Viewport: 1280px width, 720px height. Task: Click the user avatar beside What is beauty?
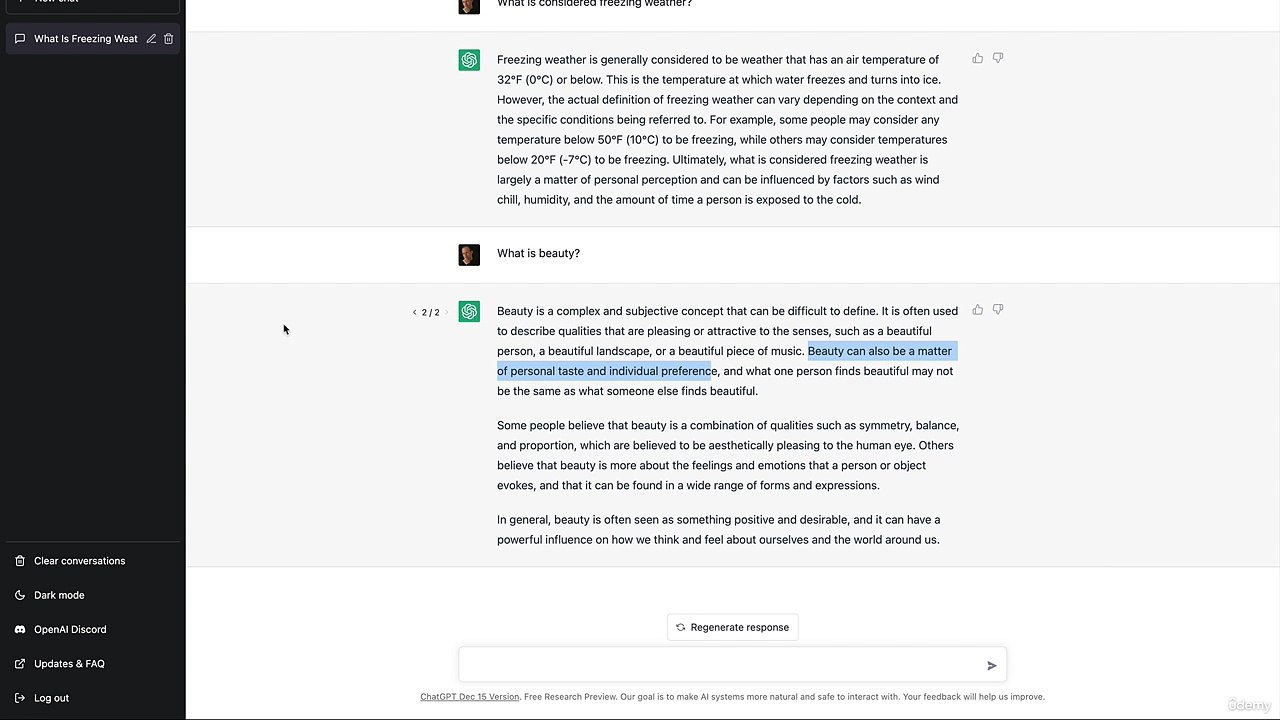[469, 255]
